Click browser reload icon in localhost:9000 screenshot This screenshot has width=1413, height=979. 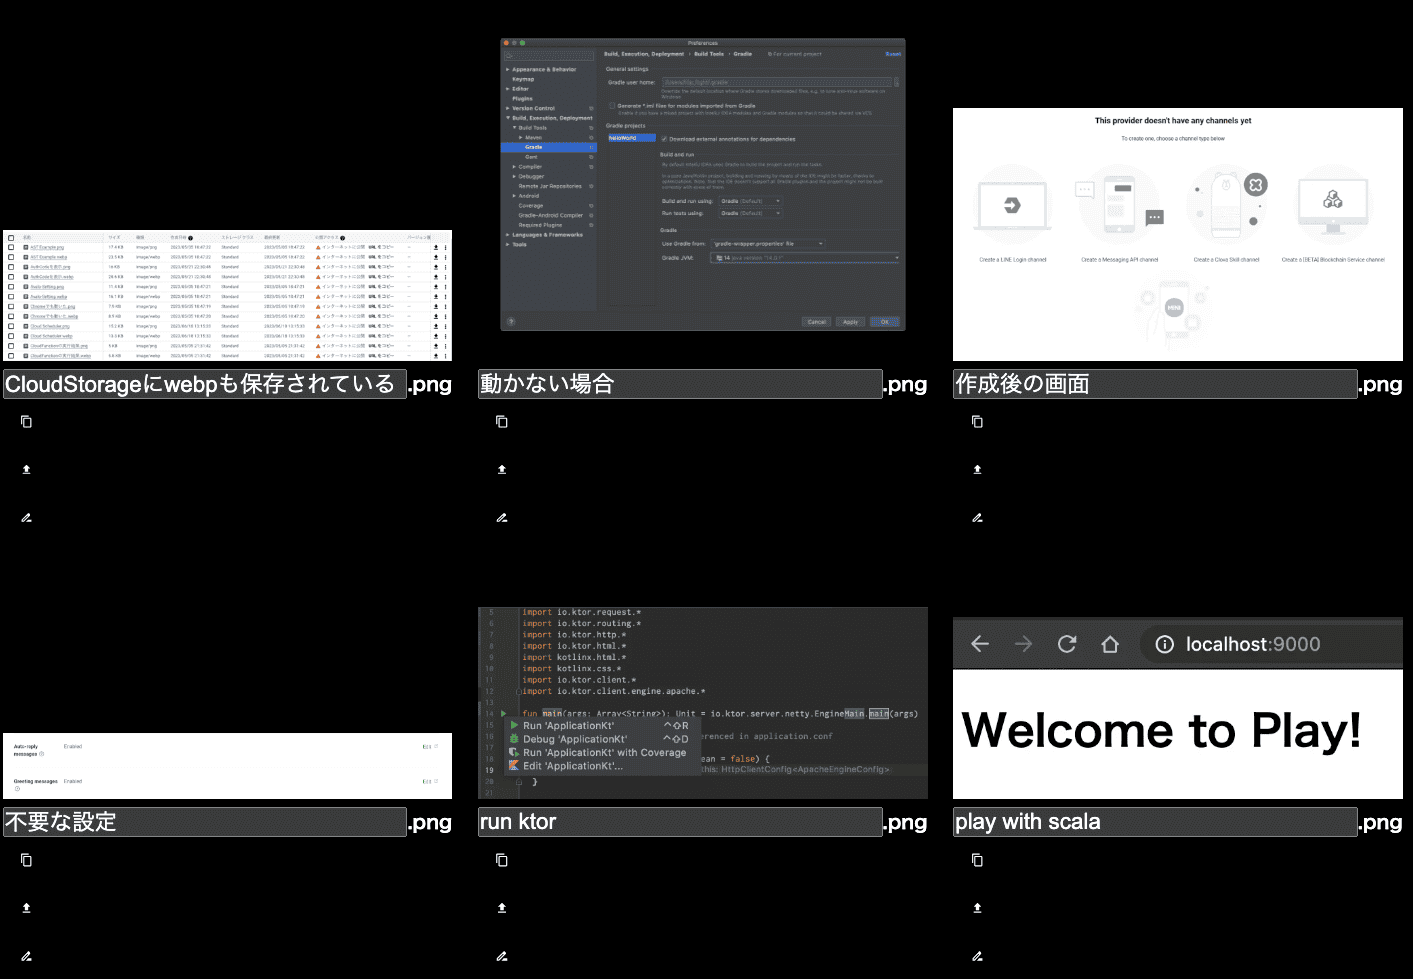(x=1067, y=644)
